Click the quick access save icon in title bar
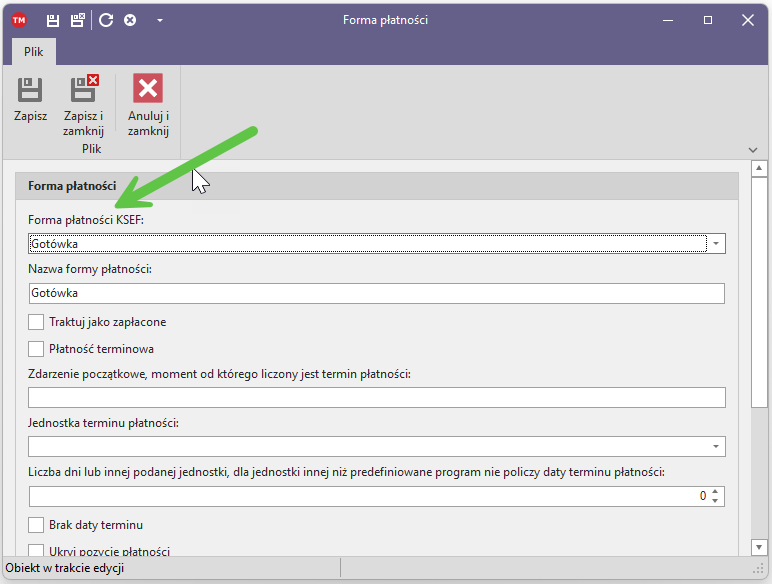Viewport: 772px width, 584px height. (x=53, y=20)
